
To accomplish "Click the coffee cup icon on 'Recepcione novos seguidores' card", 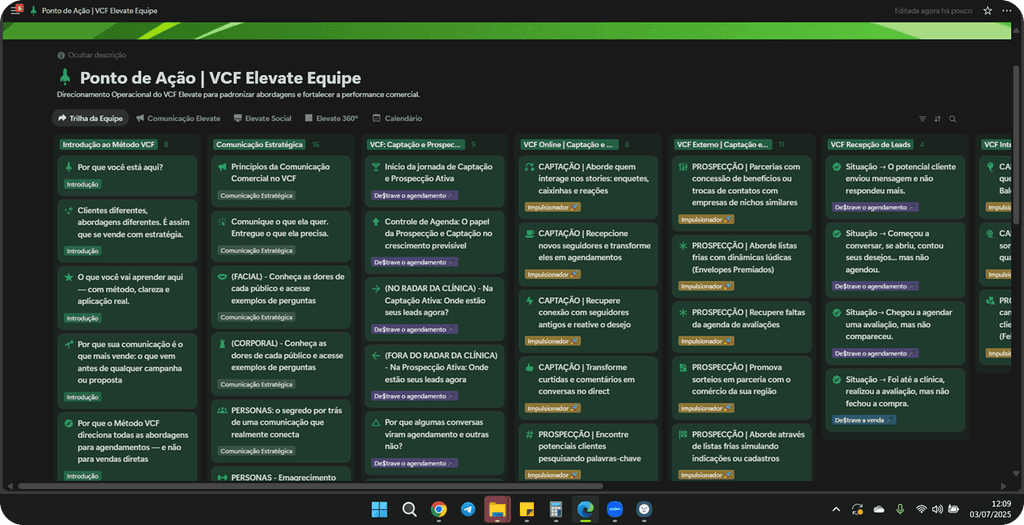I will pyautogui.click(x=530, y=234).
